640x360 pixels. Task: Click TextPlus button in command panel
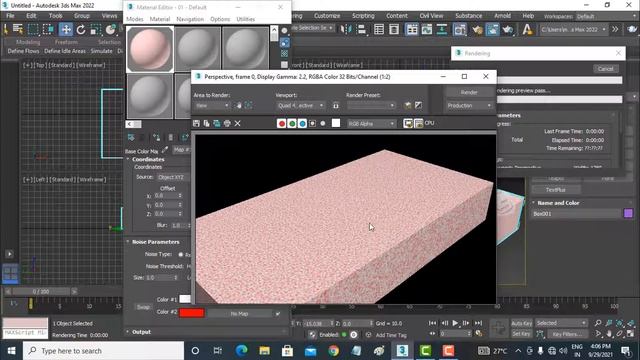[x=555, y=190]
